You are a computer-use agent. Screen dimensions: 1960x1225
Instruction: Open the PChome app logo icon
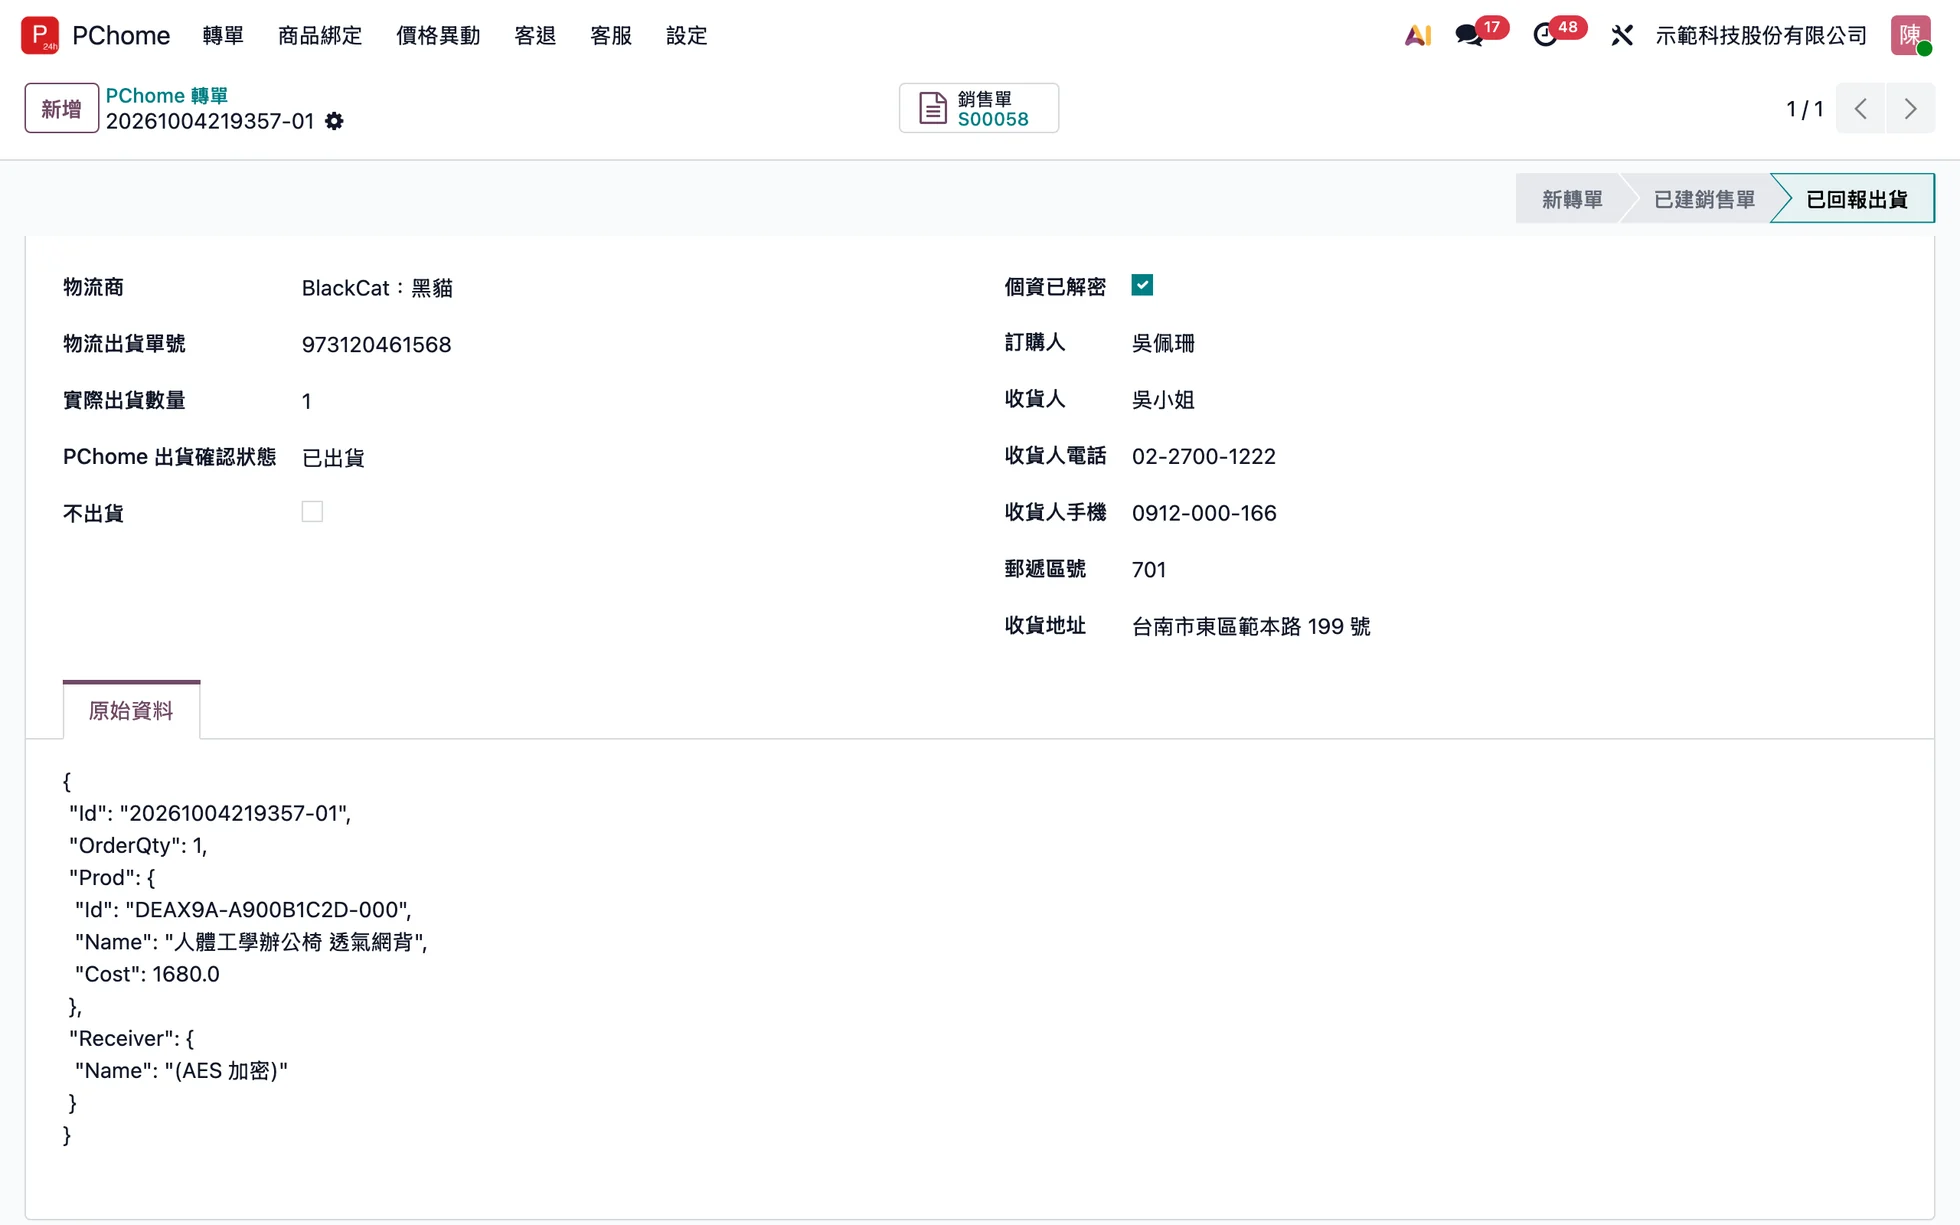(40, 35)
